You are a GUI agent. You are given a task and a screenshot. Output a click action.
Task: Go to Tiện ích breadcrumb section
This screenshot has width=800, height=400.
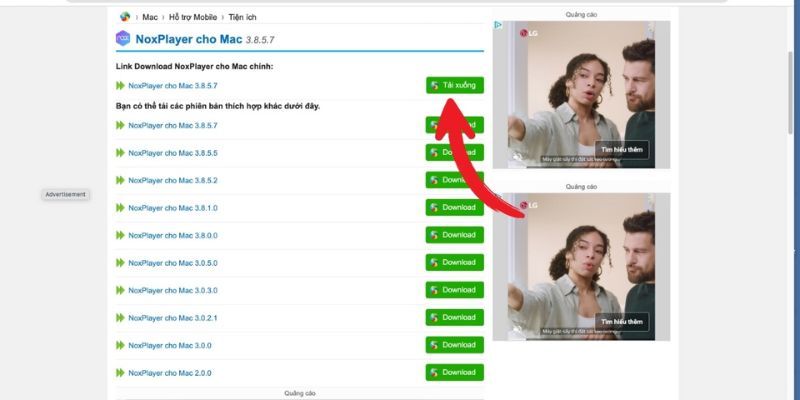[x=245, y=17]
